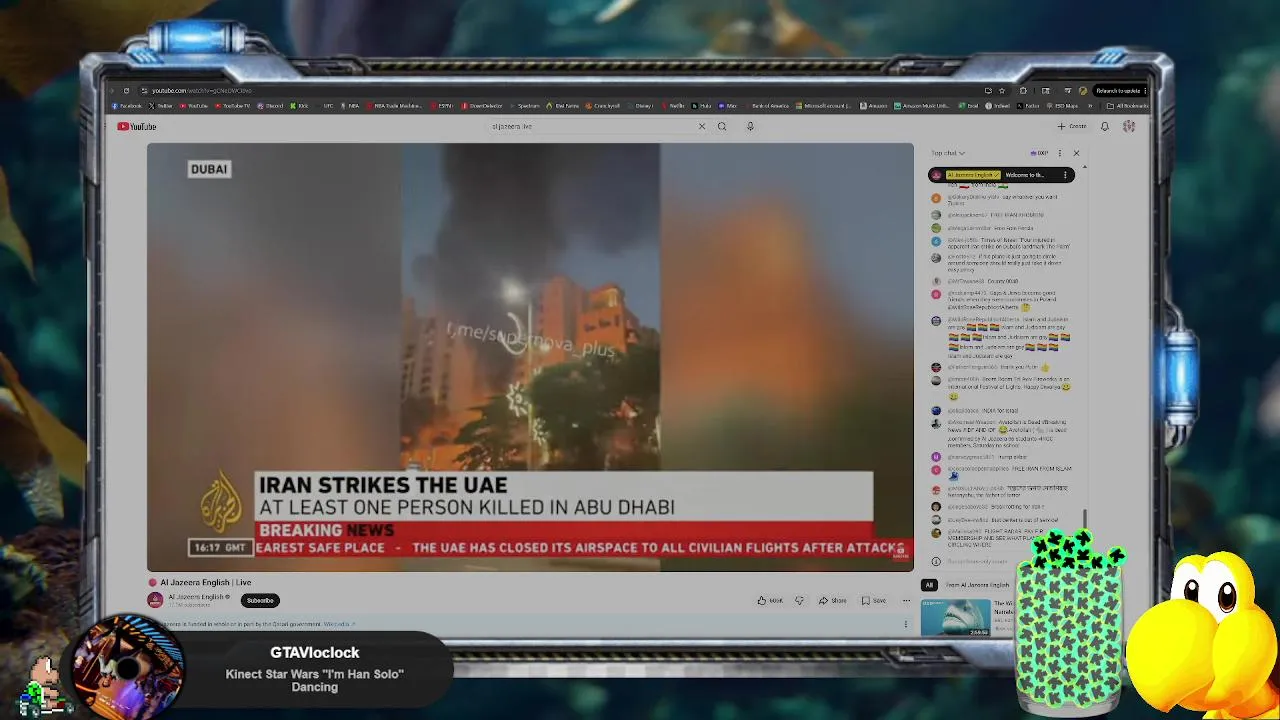The height and width of the screenshot is (720, 1280).
Task: Click browser extensions puzzle icon
Action: tap(1023, 91)
